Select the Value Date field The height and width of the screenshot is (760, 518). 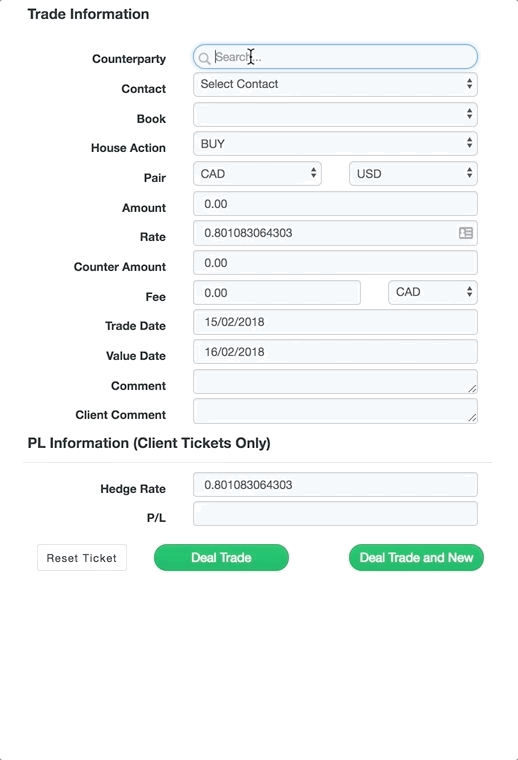point(335,352)
